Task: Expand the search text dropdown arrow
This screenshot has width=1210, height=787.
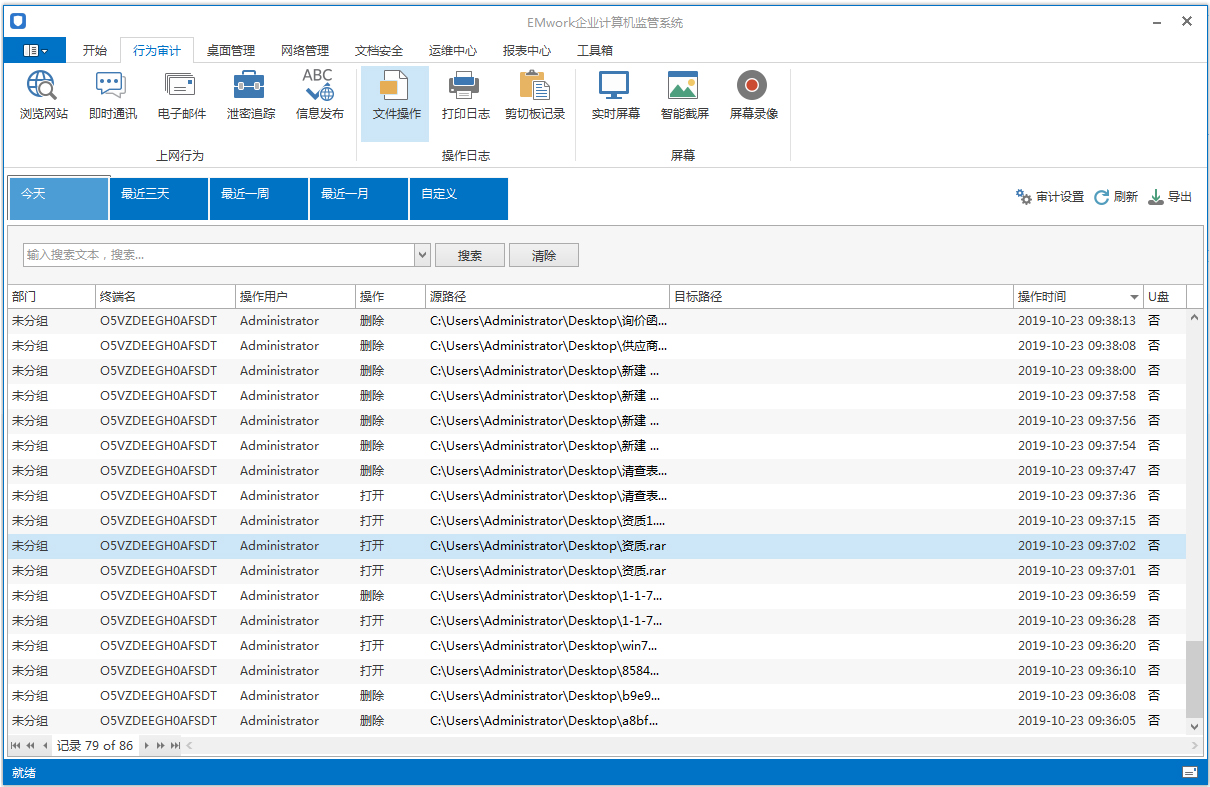Action: pyautogui.click(x=422, y=255)
